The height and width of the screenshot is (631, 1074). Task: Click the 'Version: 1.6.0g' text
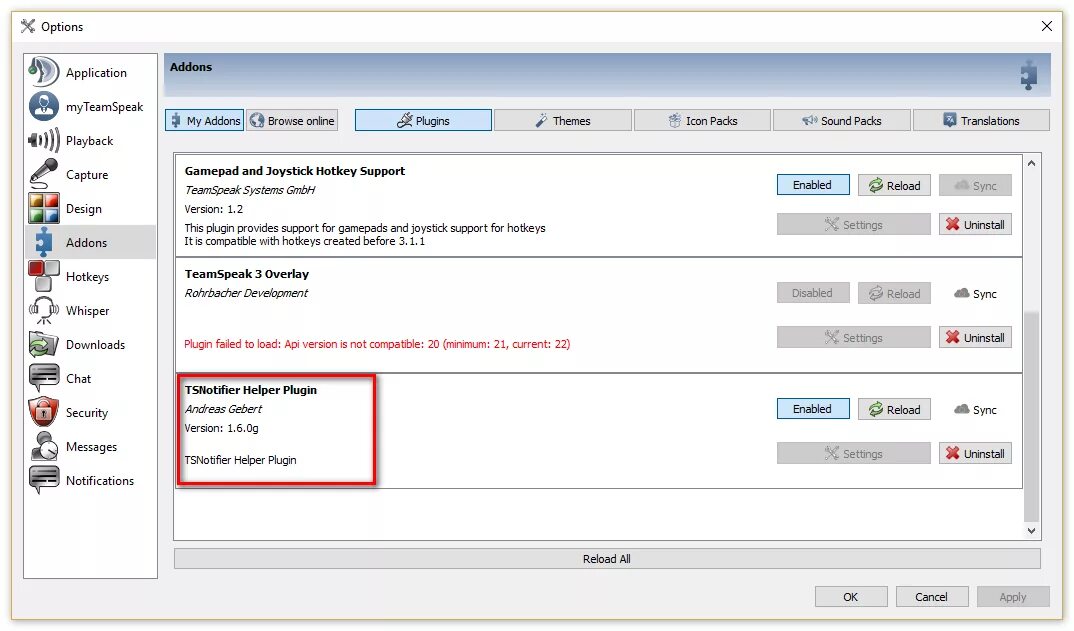pos(221,428)
